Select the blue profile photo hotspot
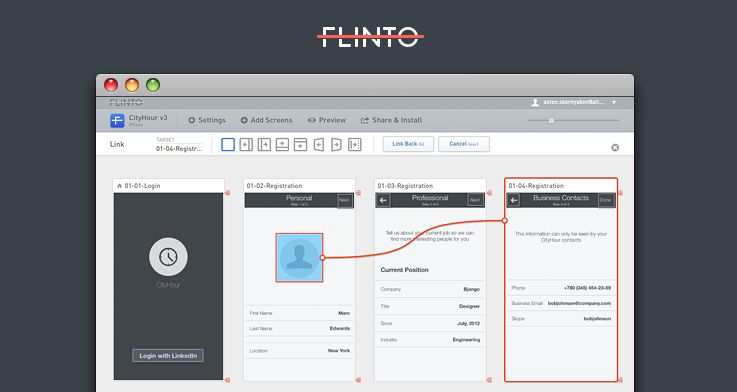 click(299, 258)
